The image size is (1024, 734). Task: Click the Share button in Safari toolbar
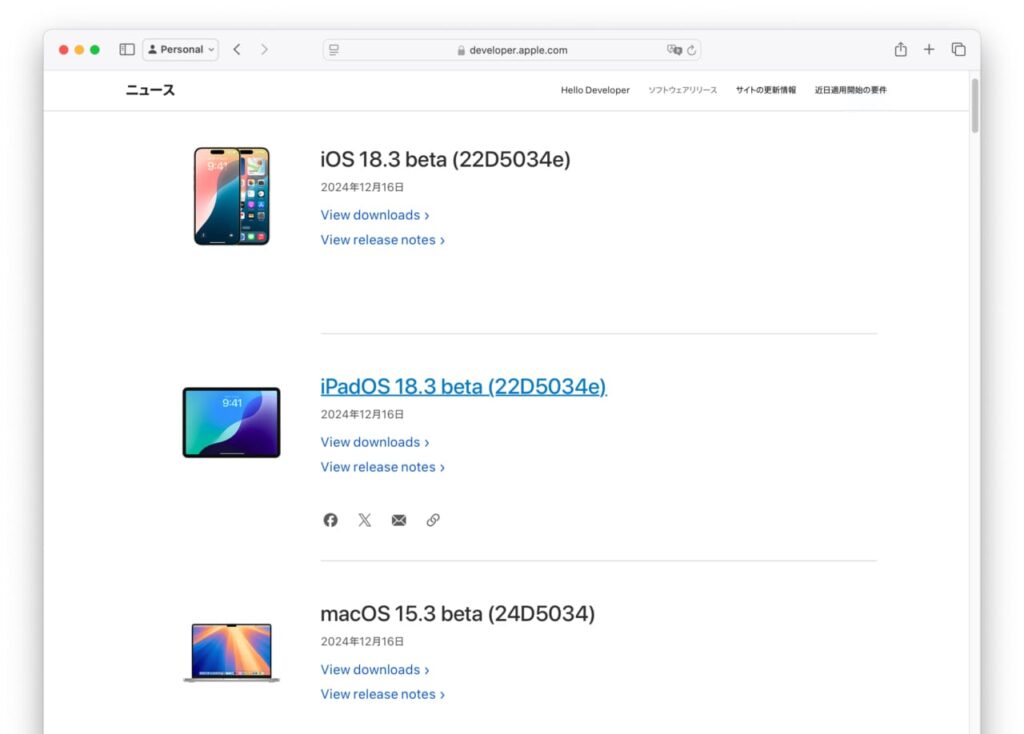[900, 48]
